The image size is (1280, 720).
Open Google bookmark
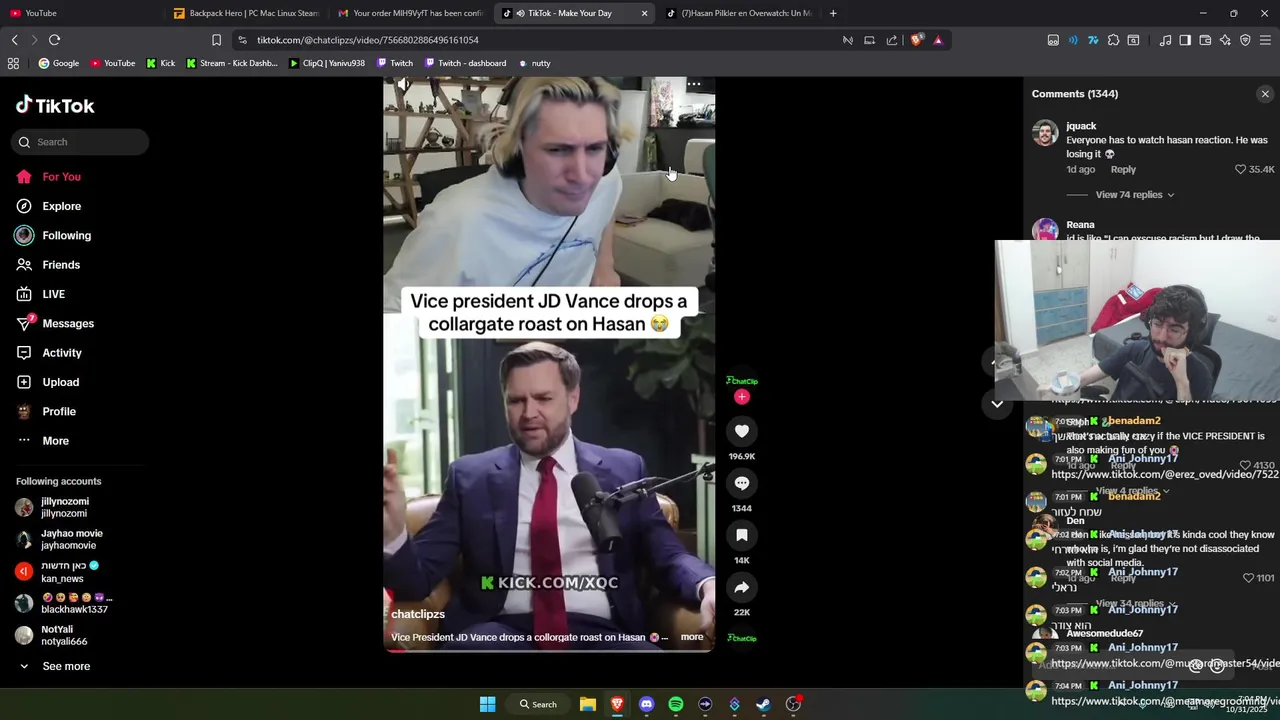pyautogui.click(x=59, y=63)
